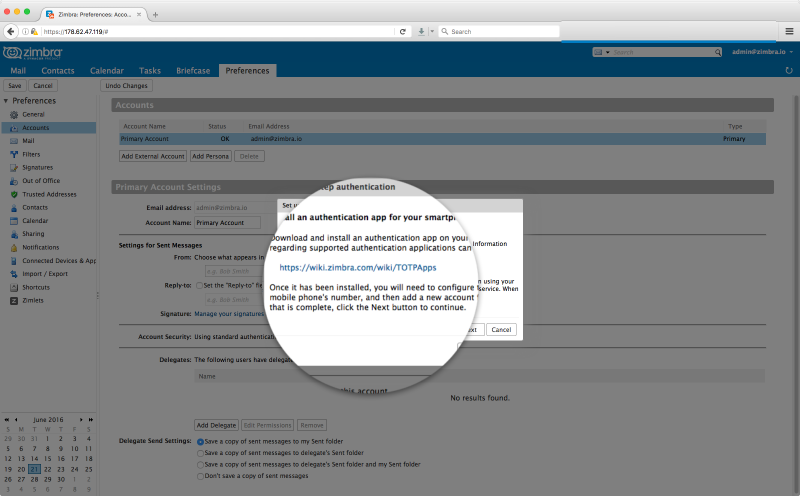Go to previous year in mini calendar
The image size is (800, 496).
[7, 419]
